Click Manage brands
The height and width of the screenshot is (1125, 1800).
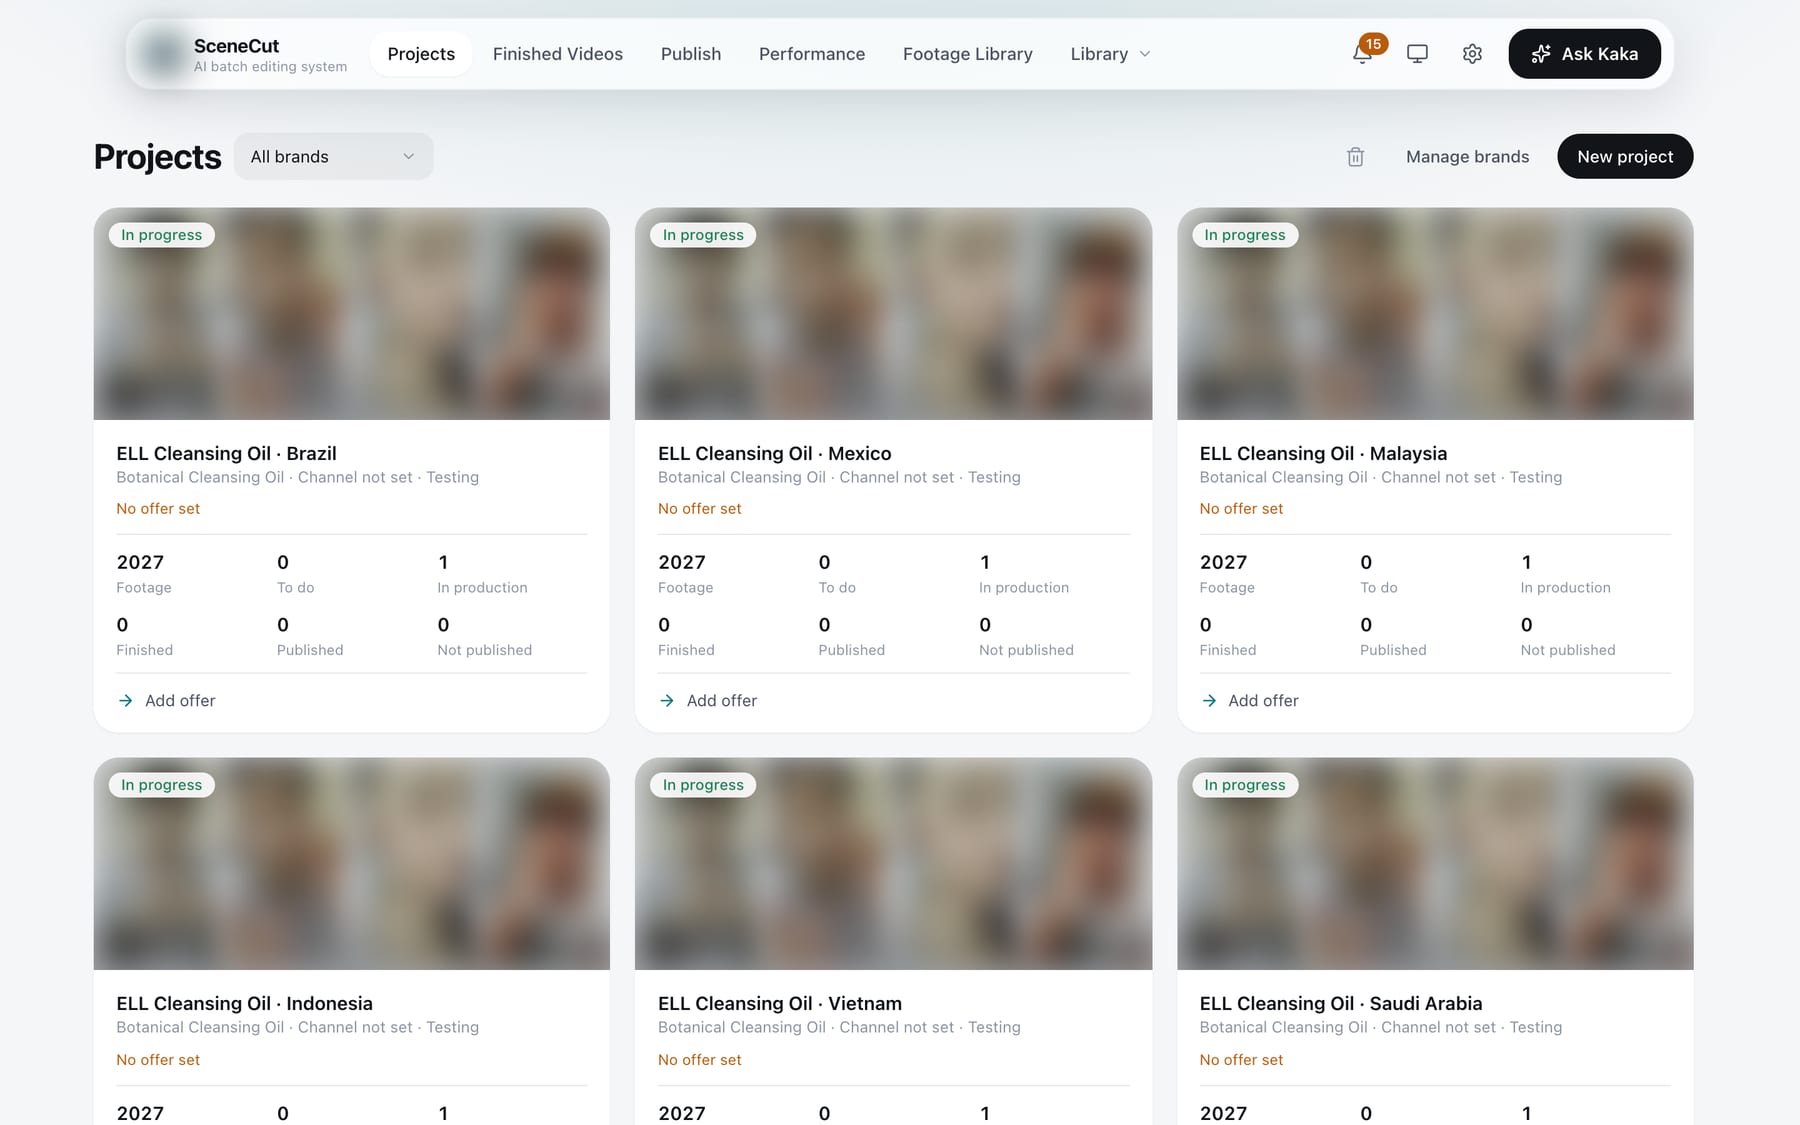pyautogui.click(x=1467, y=157)
